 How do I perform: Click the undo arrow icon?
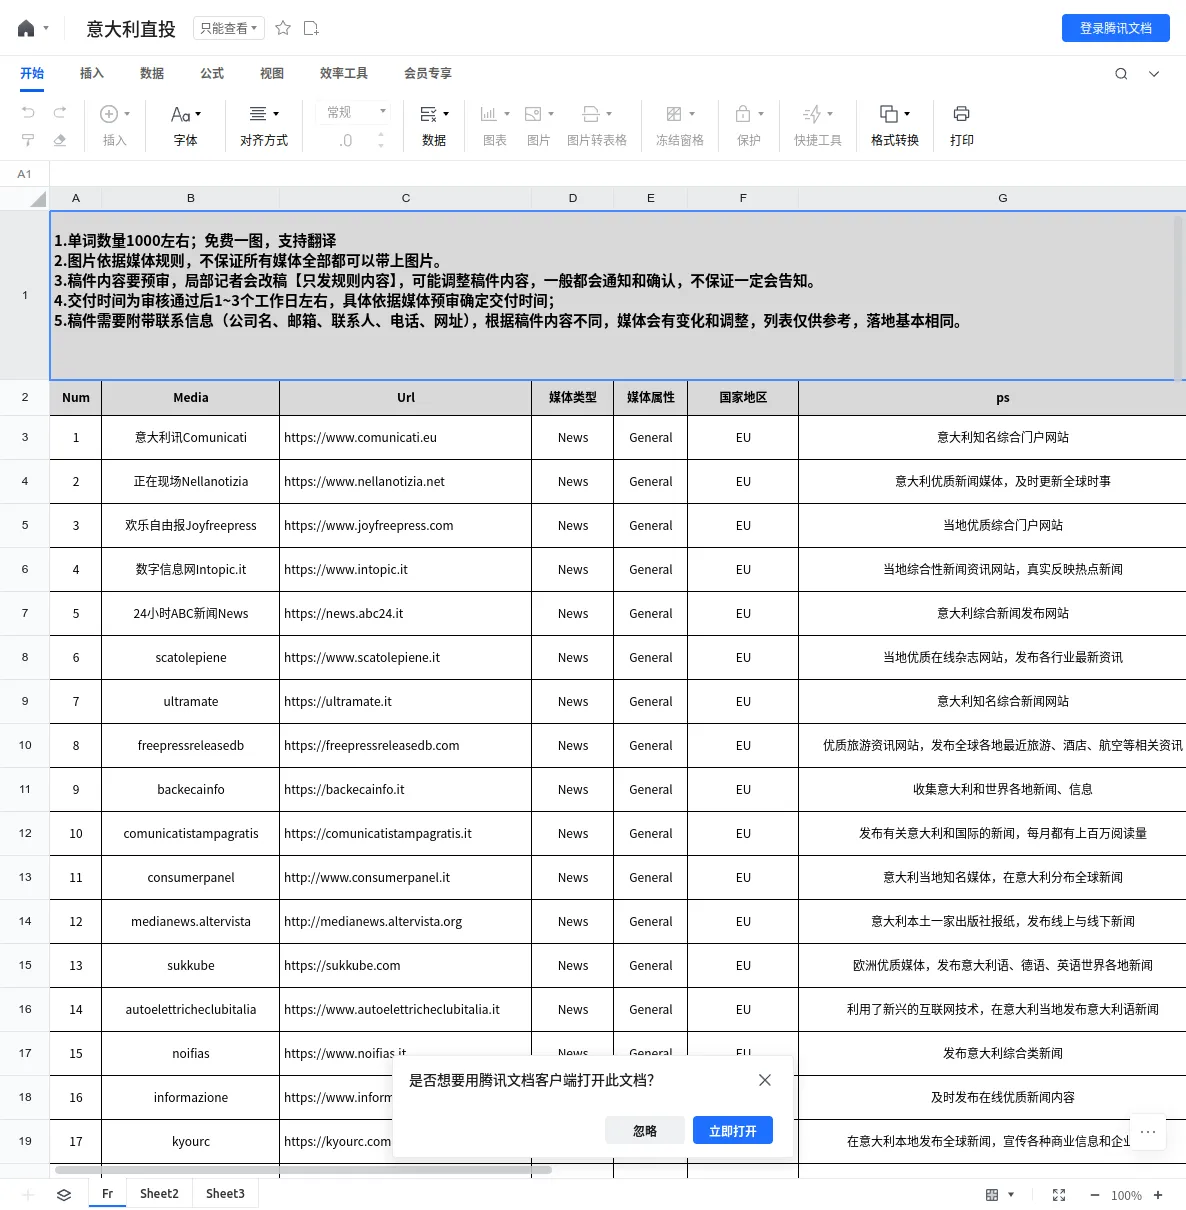pos(28,112)
